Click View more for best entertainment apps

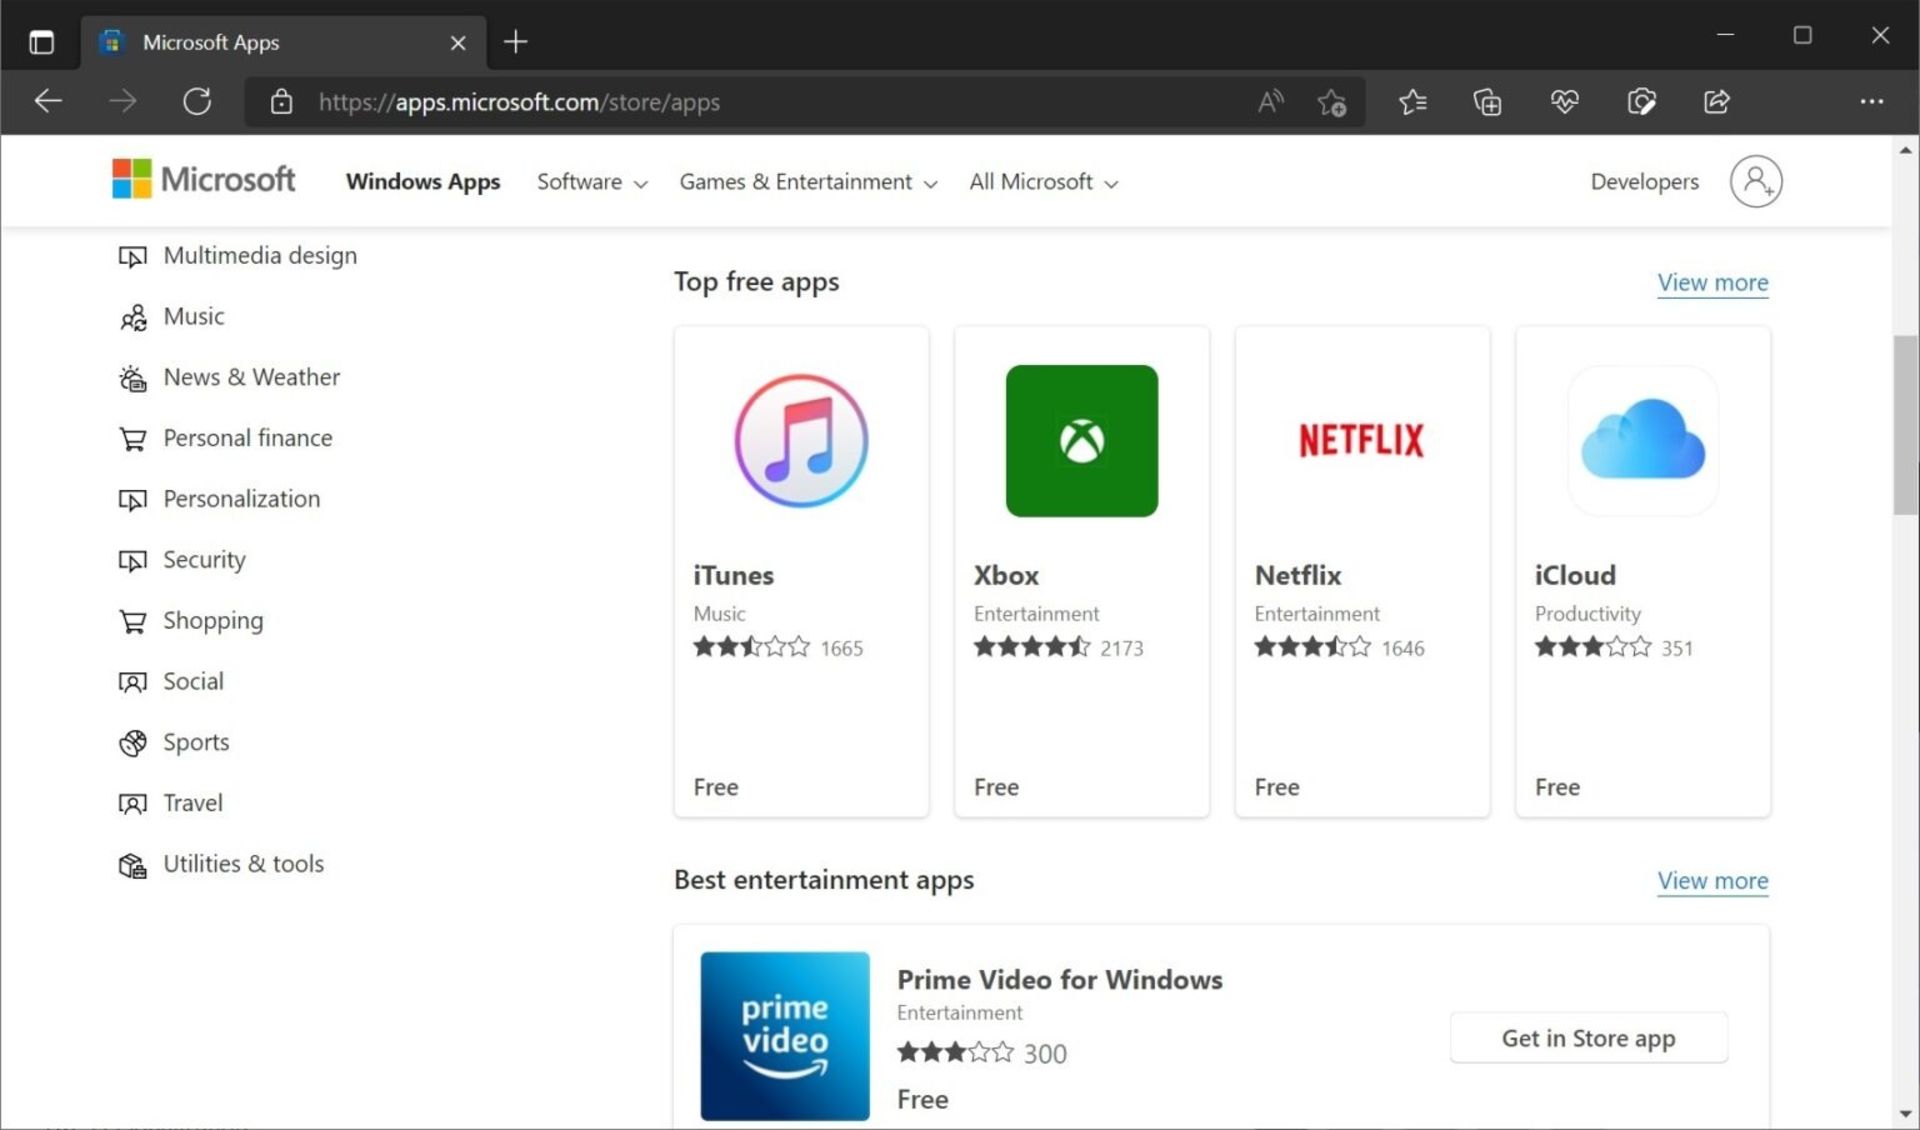tap(1712, 880)
